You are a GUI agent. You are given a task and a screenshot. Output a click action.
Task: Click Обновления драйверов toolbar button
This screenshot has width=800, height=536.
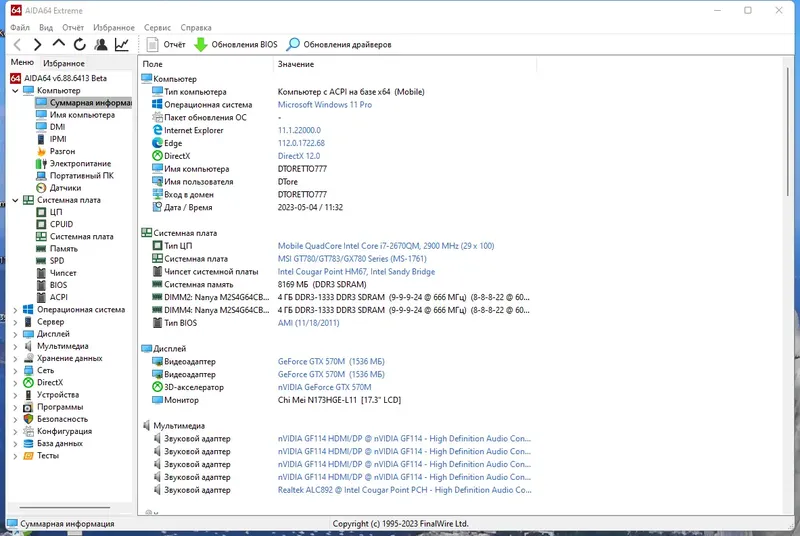[x=339, y=45]
